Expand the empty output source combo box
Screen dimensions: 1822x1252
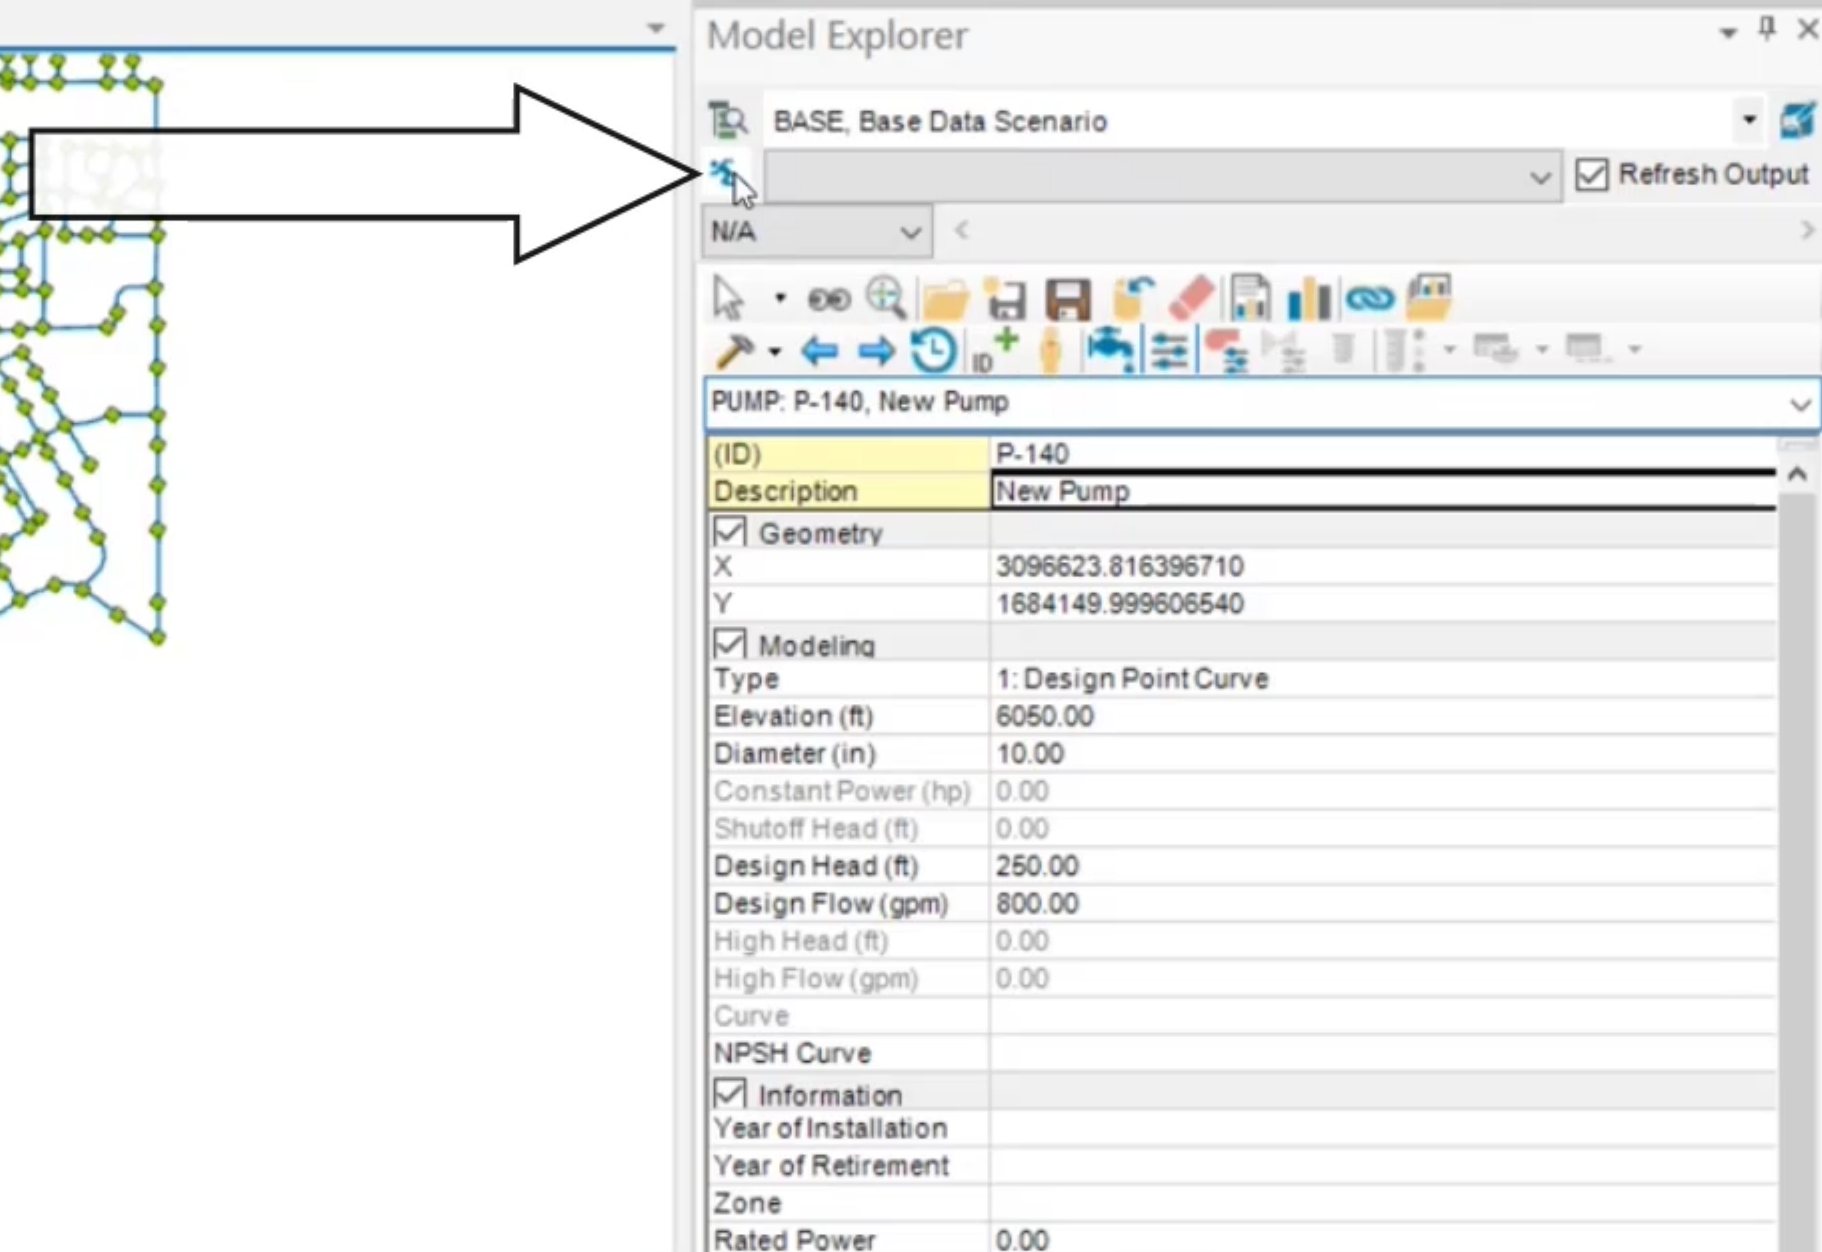[1540, 177]
